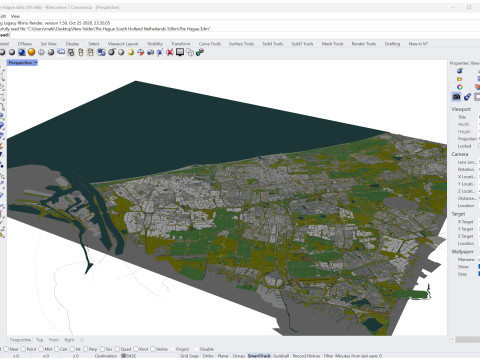This screenshot has width=480, height=360.
Task: Toggle Gumball in the status bar
Action: pos(281,356)
